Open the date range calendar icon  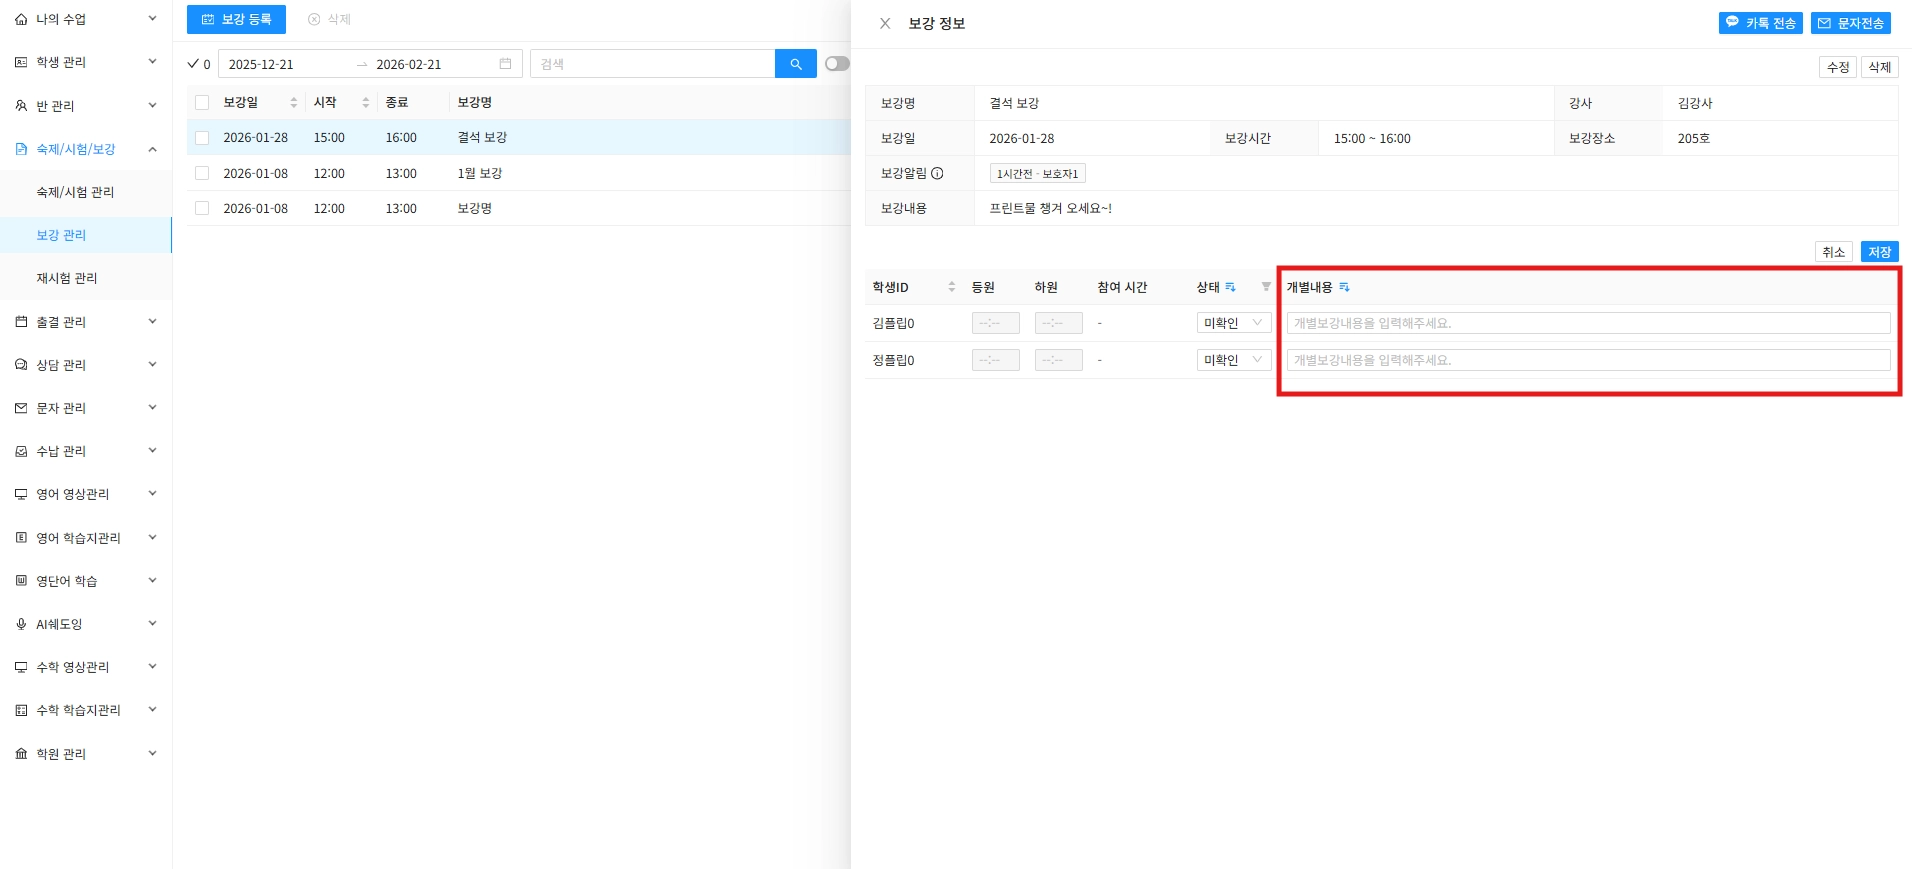[505, 64]
